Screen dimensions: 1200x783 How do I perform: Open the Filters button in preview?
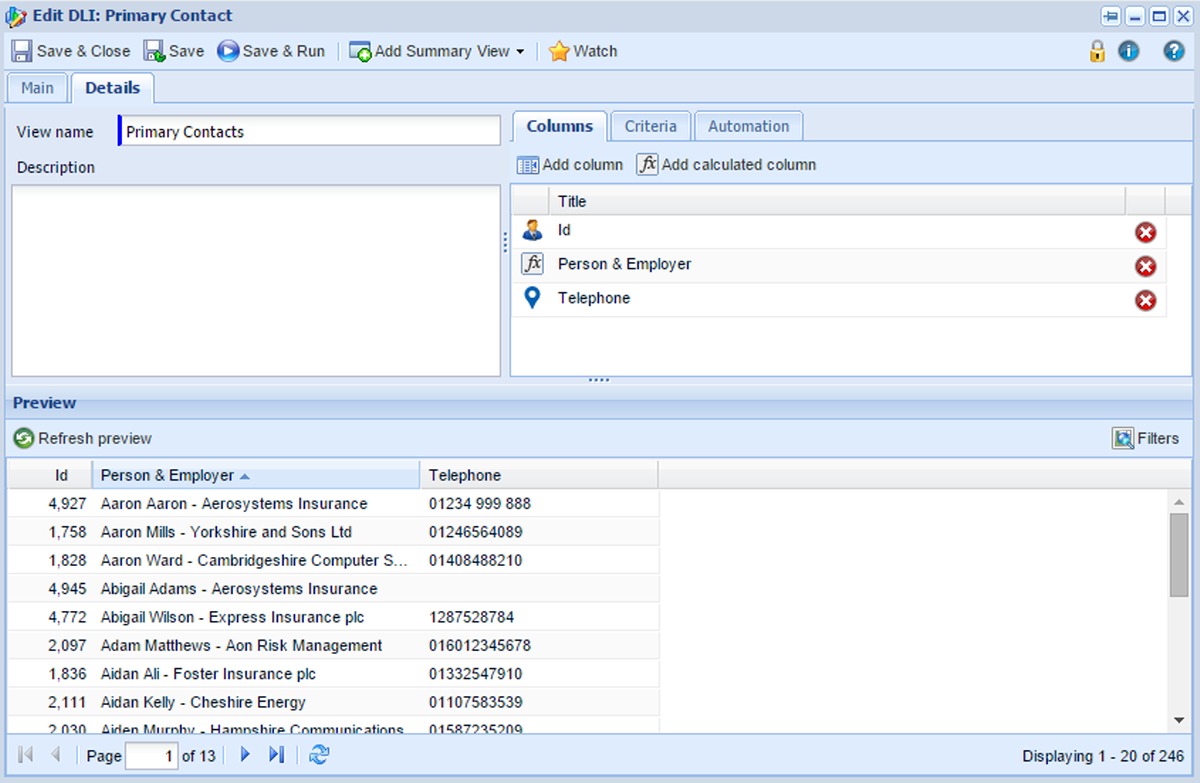pos(1146,438)
